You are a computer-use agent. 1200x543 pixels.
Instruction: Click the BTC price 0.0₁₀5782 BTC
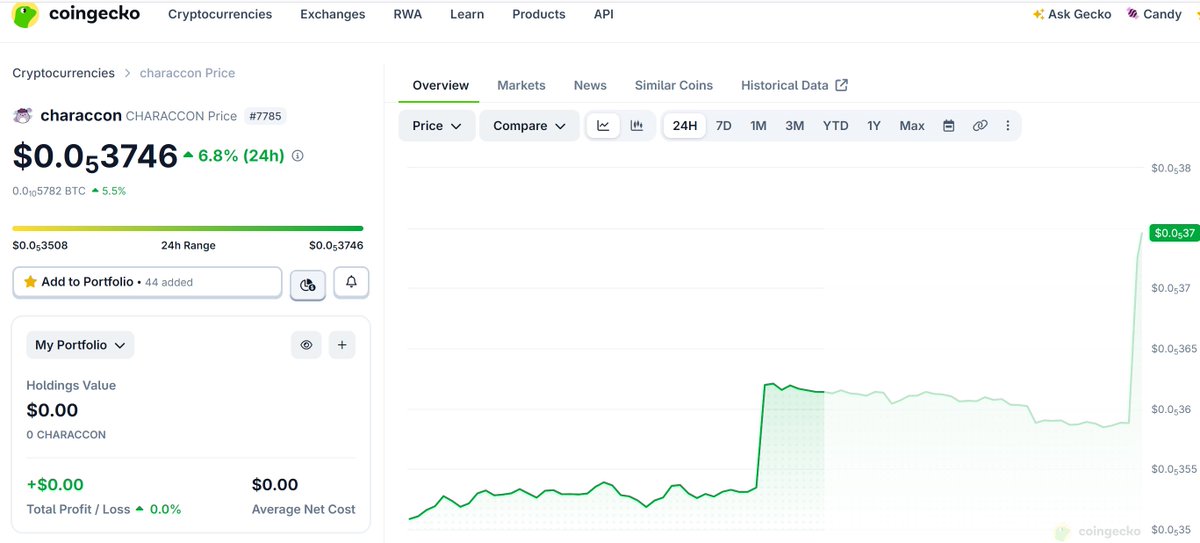[x=49, y=191]
